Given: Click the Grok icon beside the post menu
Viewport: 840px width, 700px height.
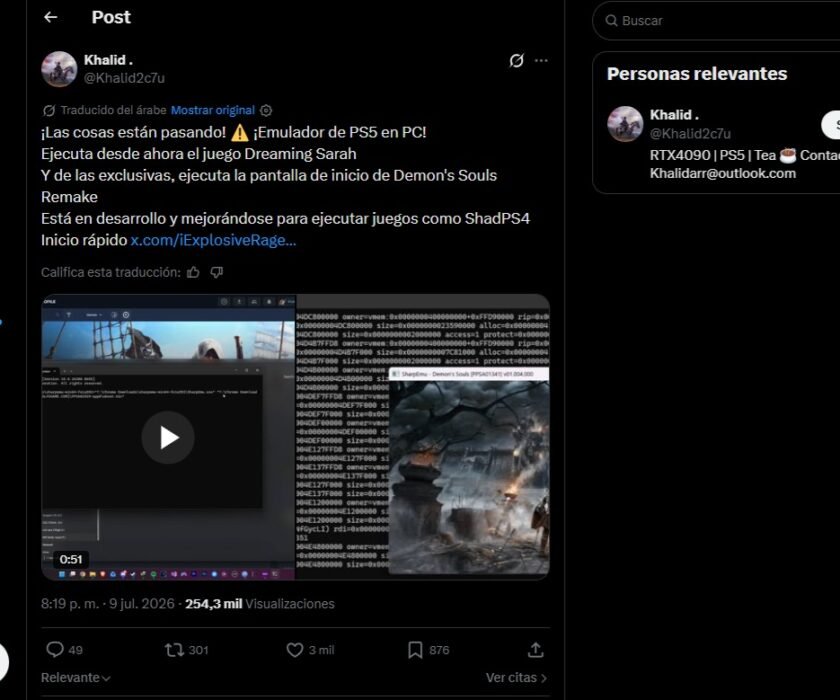Looking at the screenshot, I should click(x=516, y=61).
